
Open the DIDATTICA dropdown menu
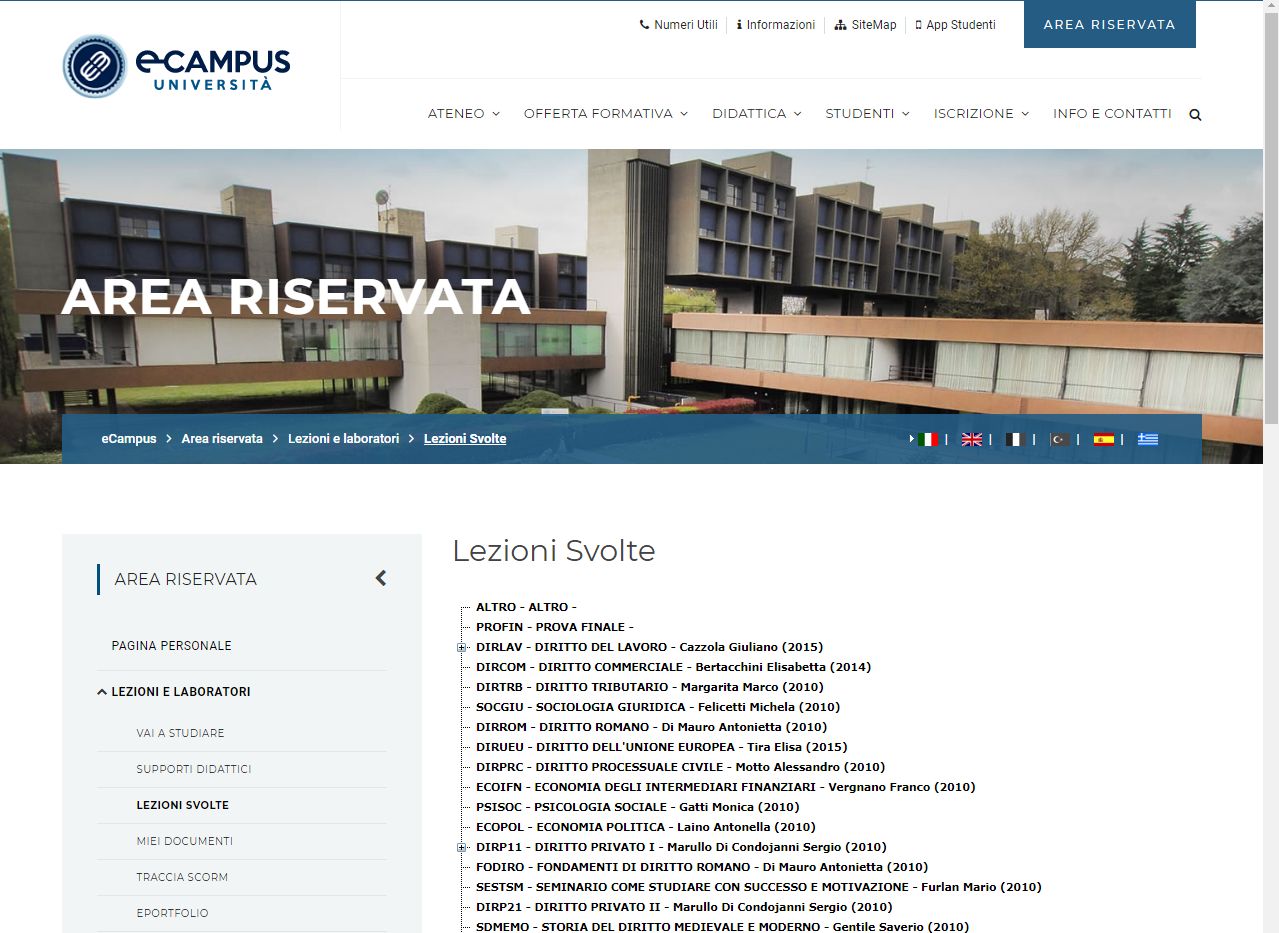coord(757,114)
